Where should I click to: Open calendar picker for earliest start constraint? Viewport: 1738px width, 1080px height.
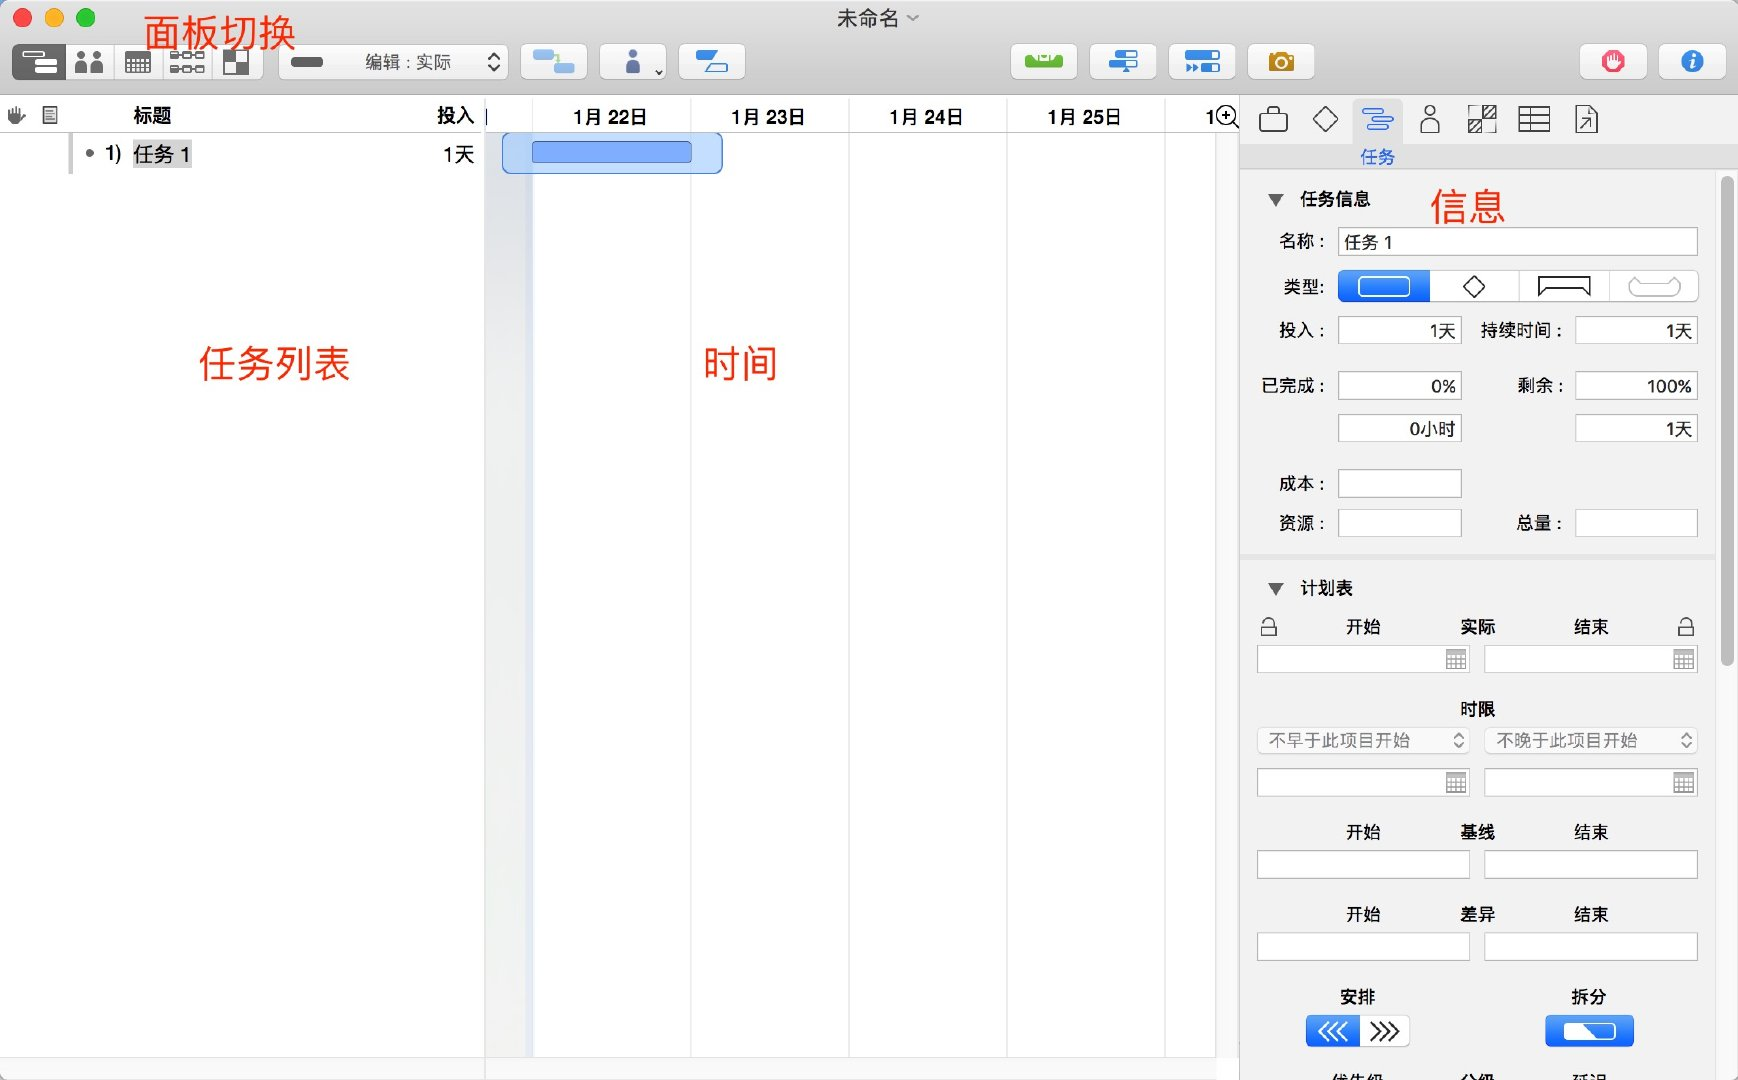point(1456,783)
